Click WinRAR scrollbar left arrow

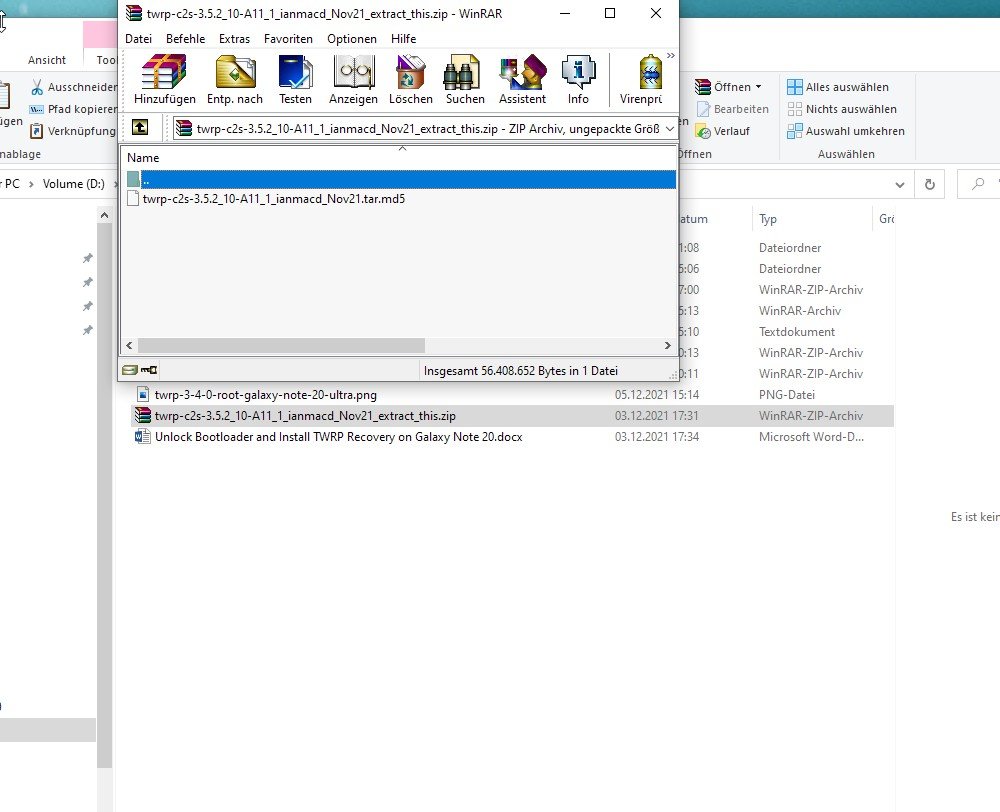(129, 346)
